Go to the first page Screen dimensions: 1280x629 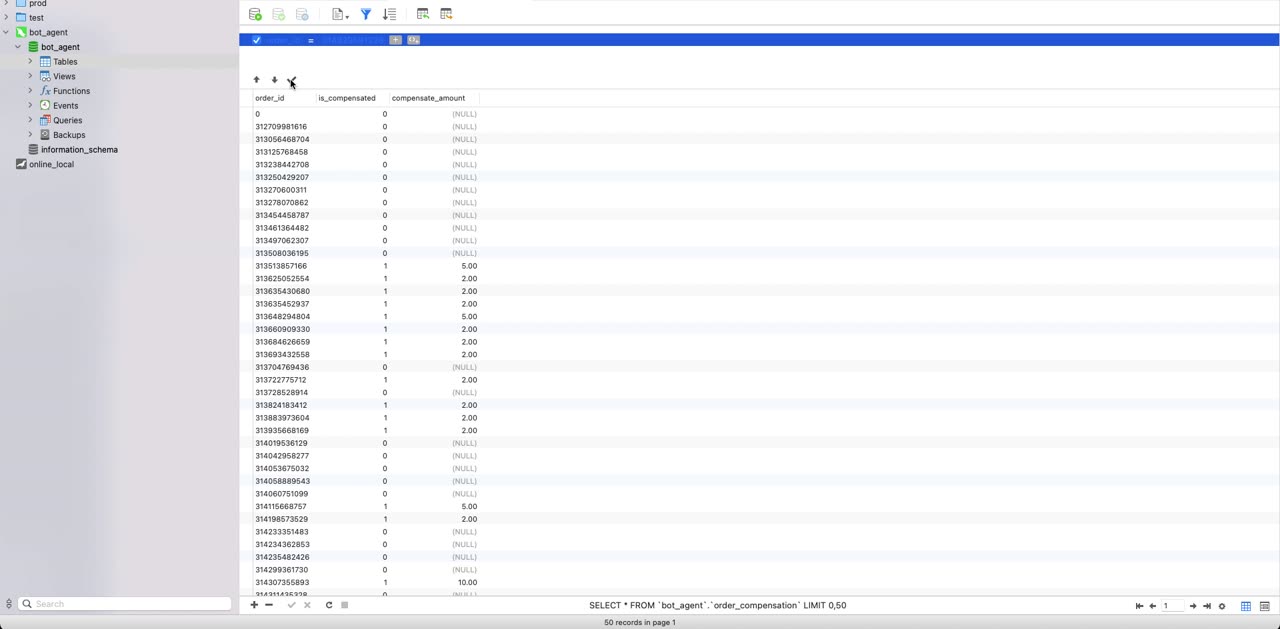tap(1139, 606)
